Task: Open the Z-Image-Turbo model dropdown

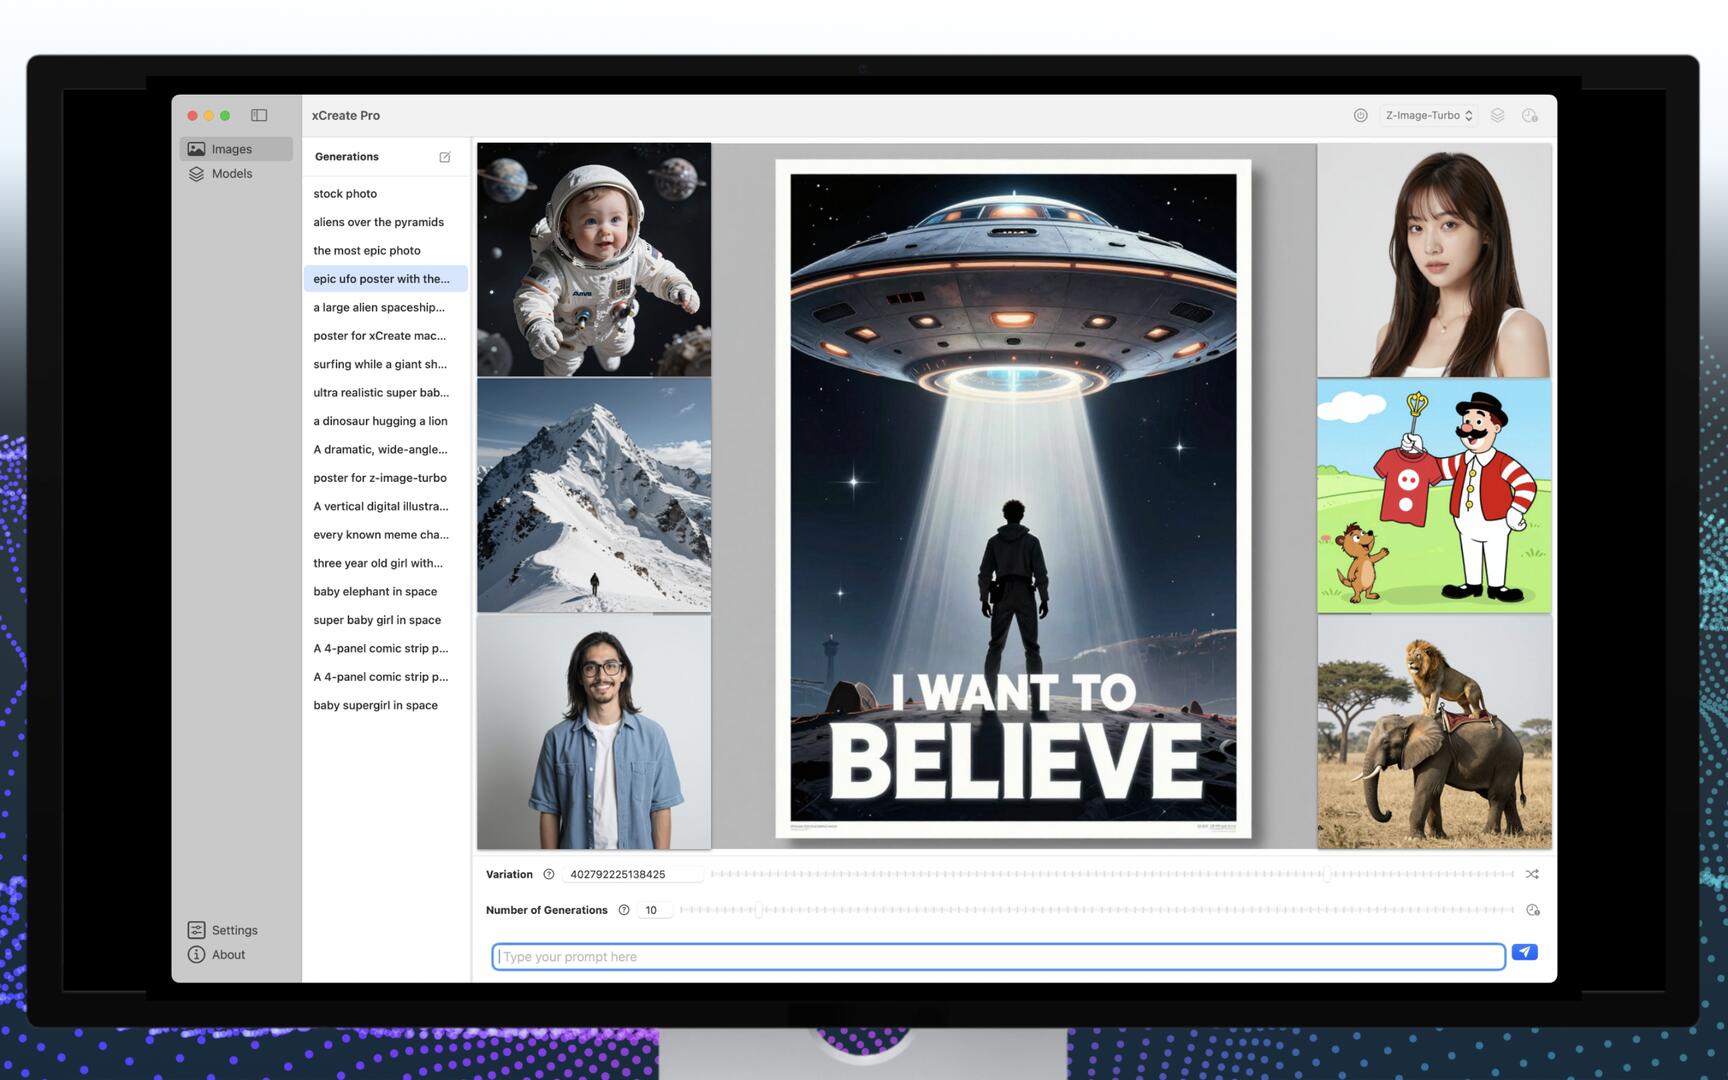Action: point(1428,116)
